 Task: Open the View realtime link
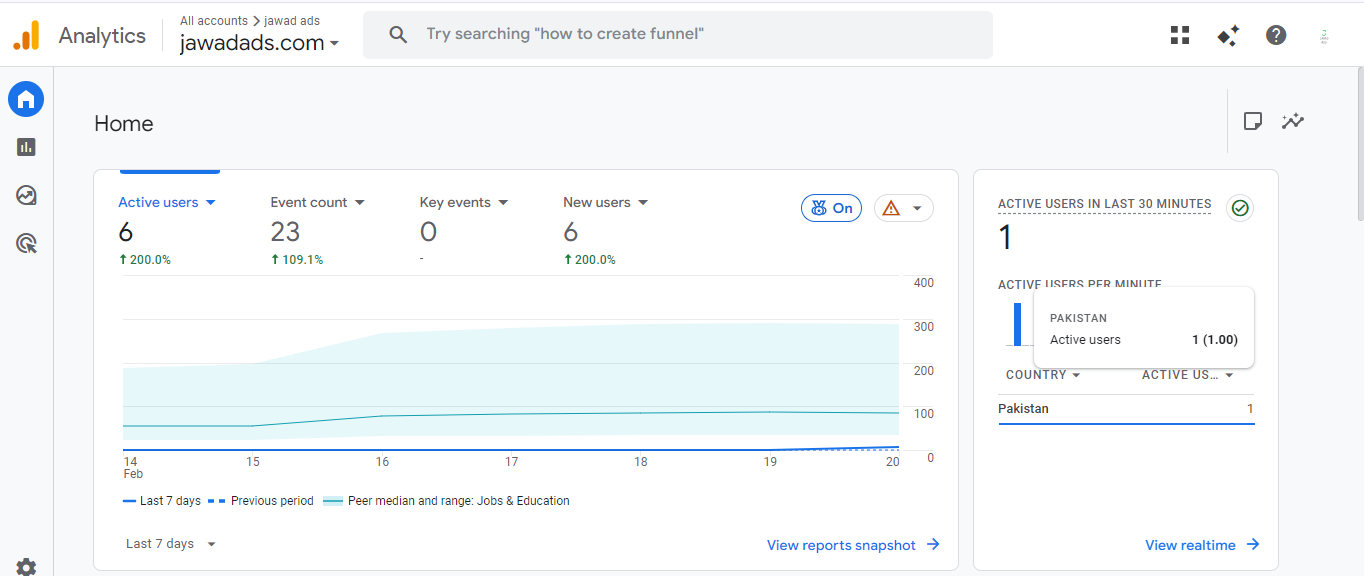click(x=1201, y=545)
